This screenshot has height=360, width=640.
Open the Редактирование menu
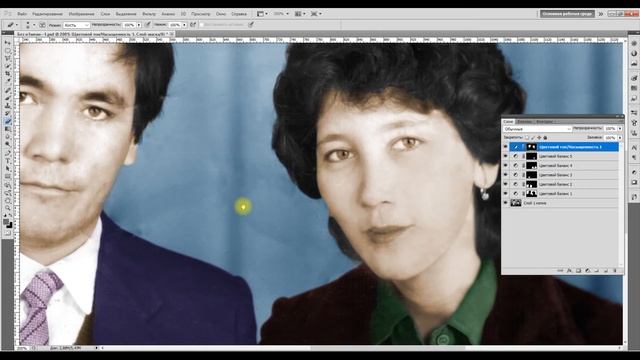pos(48,14)
